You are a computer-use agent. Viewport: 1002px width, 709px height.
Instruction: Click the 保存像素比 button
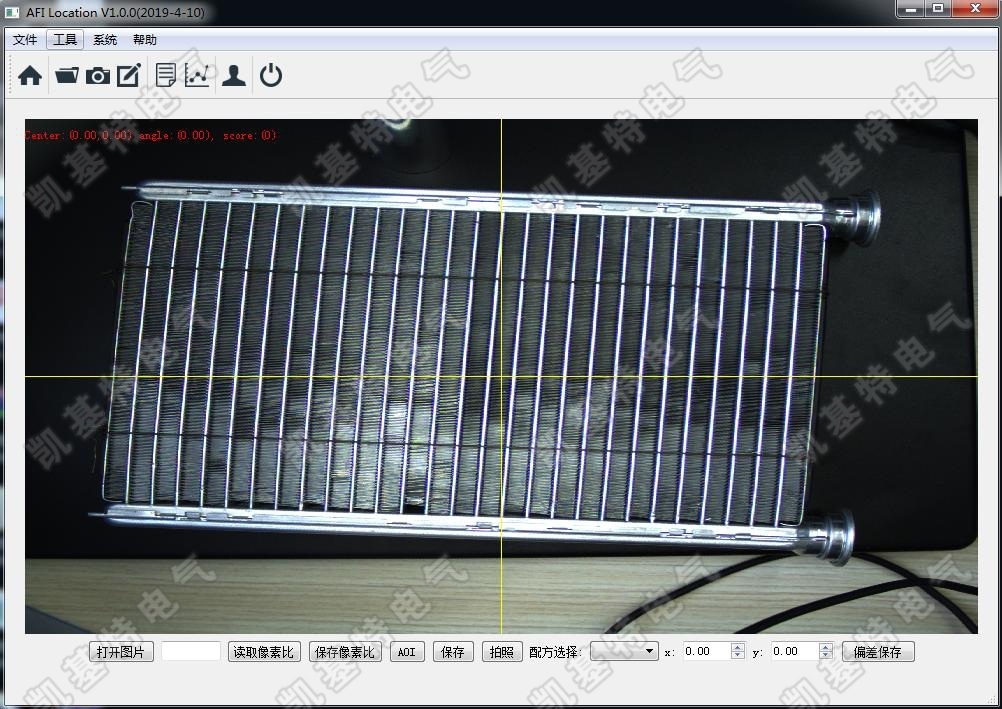(x=345, y=652)
